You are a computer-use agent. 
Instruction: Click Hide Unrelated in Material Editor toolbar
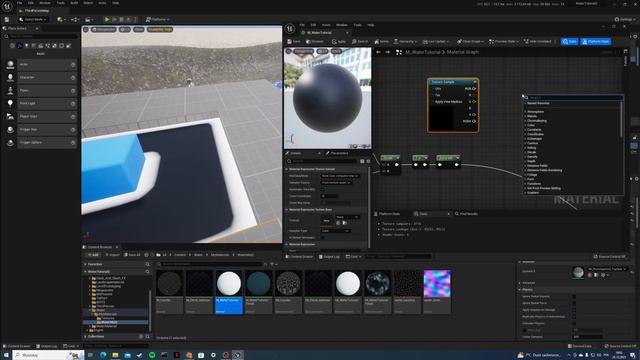538,41
